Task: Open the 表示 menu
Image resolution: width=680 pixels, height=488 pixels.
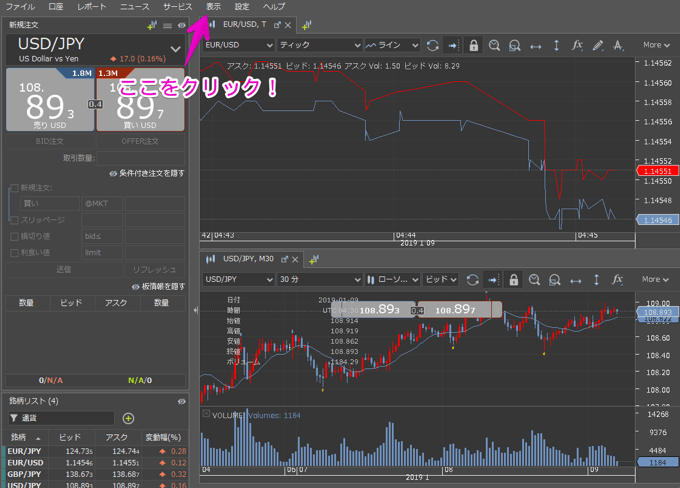Action: pyautogui.click(x=214, y=7)
